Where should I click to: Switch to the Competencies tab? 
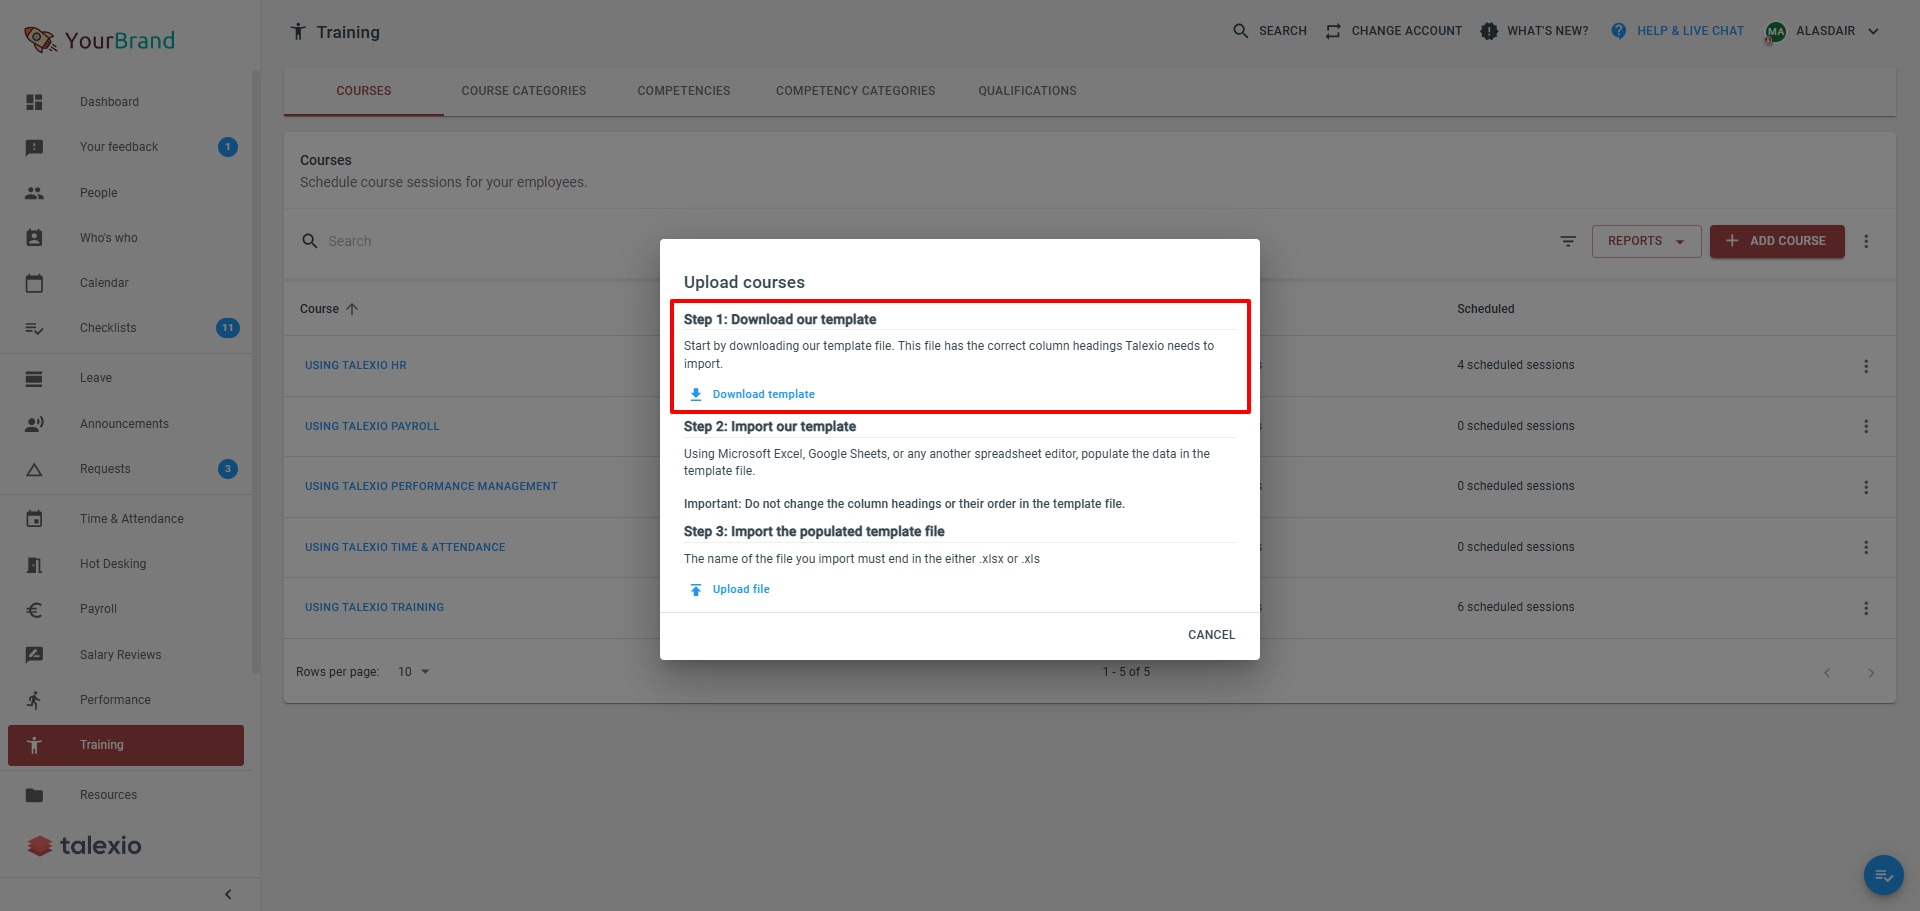click(684, 91)
